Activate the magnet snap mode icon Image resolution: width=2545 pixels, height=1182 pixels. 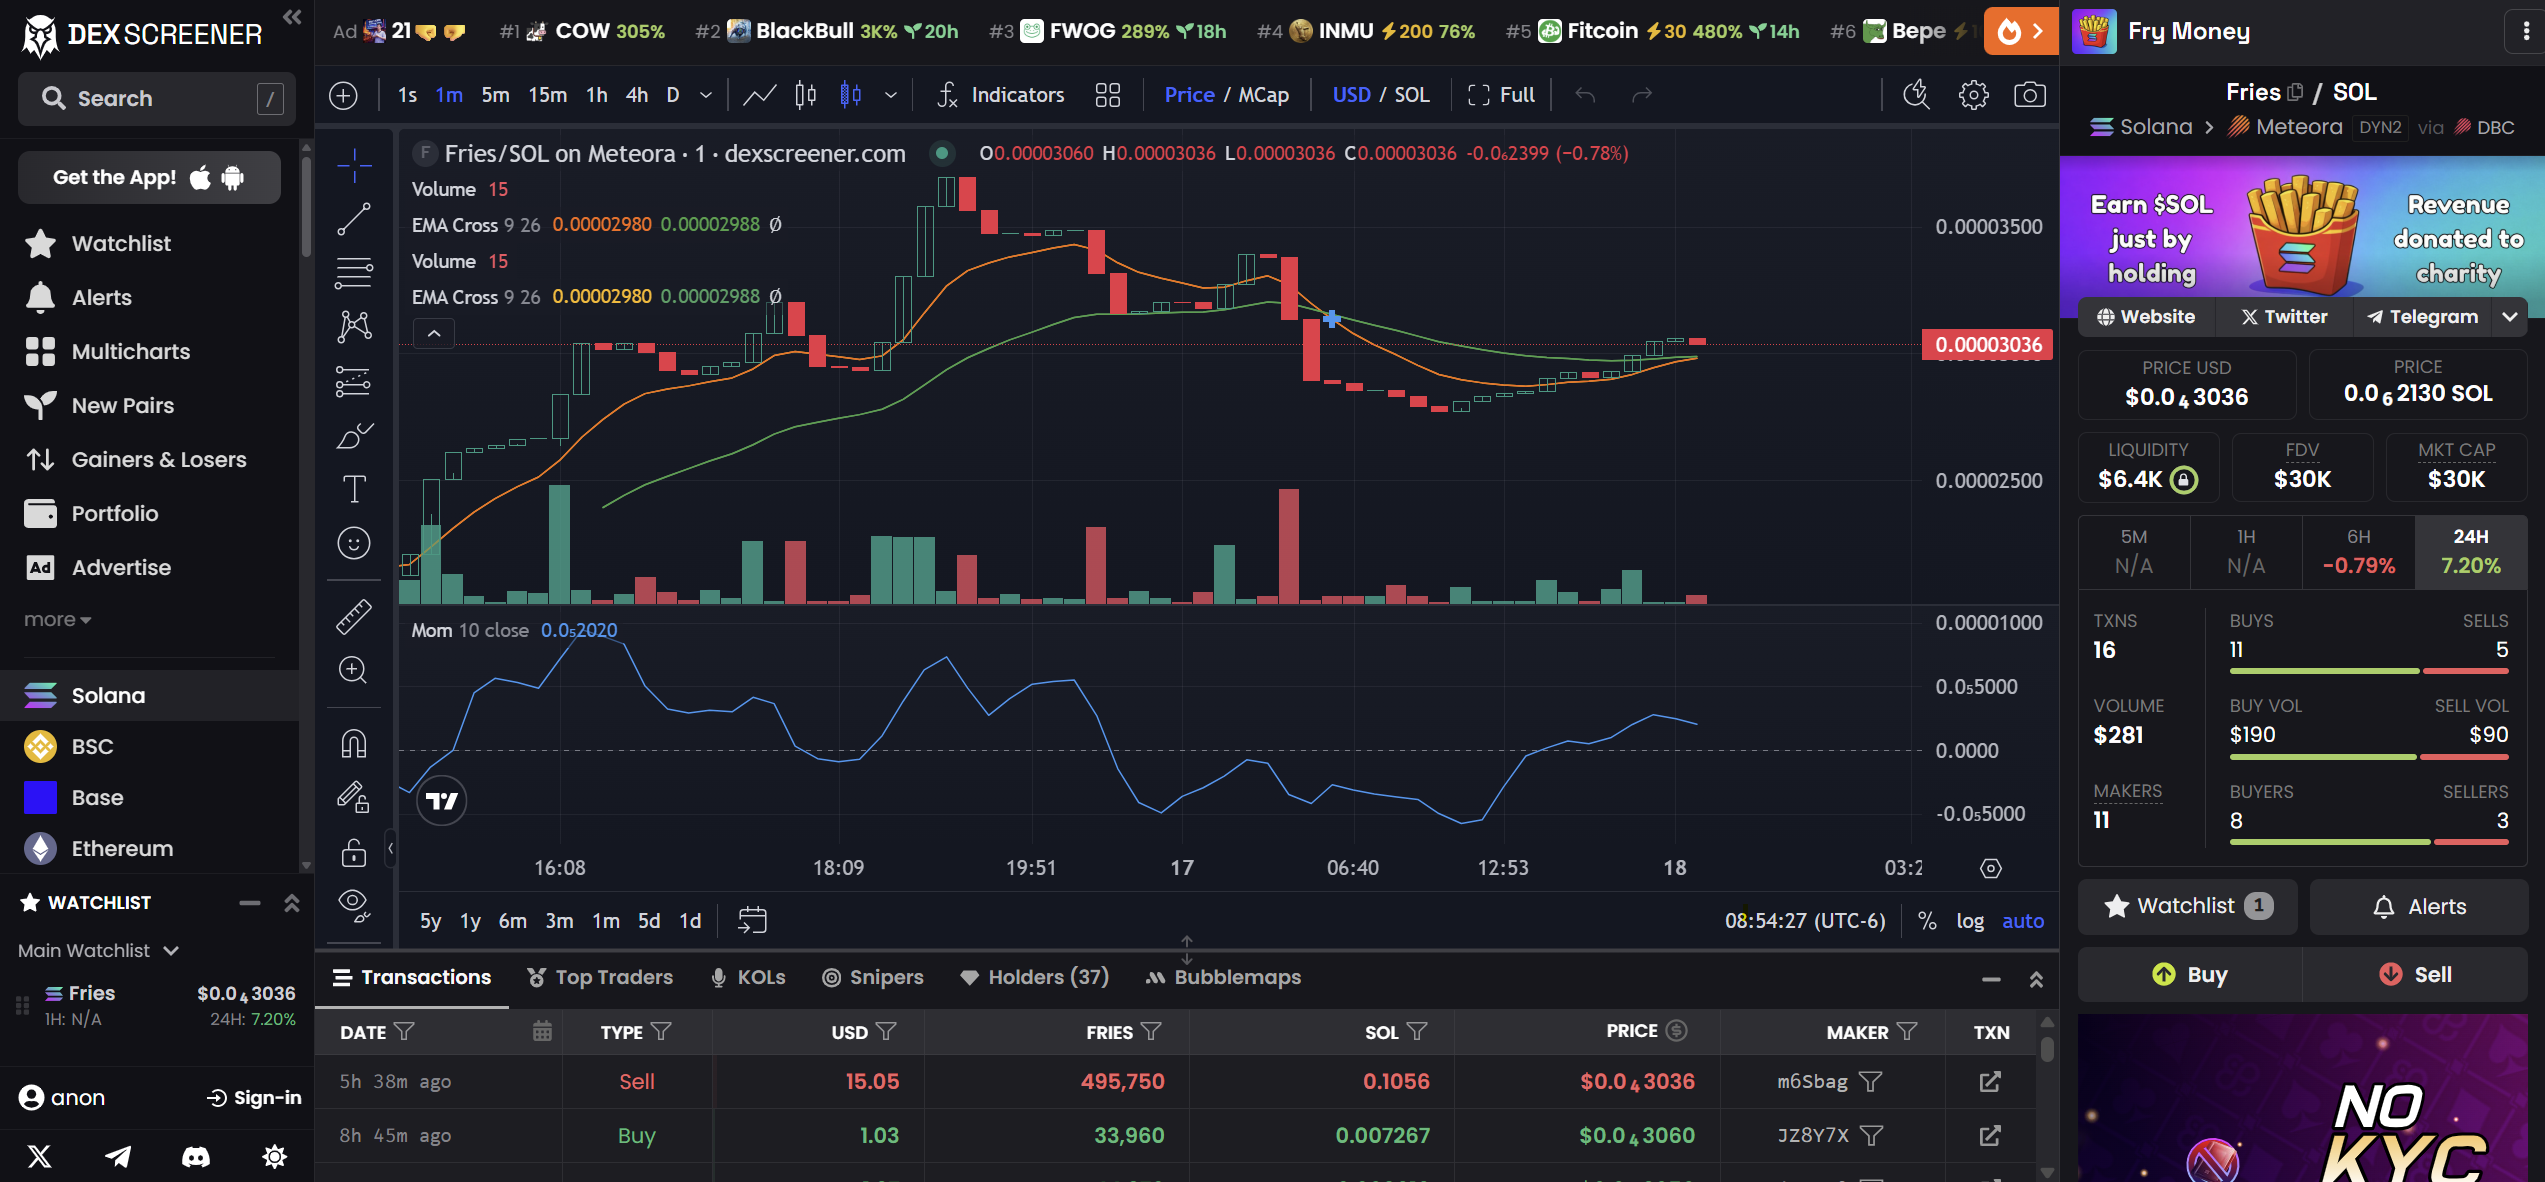click(x=354, y=744)
